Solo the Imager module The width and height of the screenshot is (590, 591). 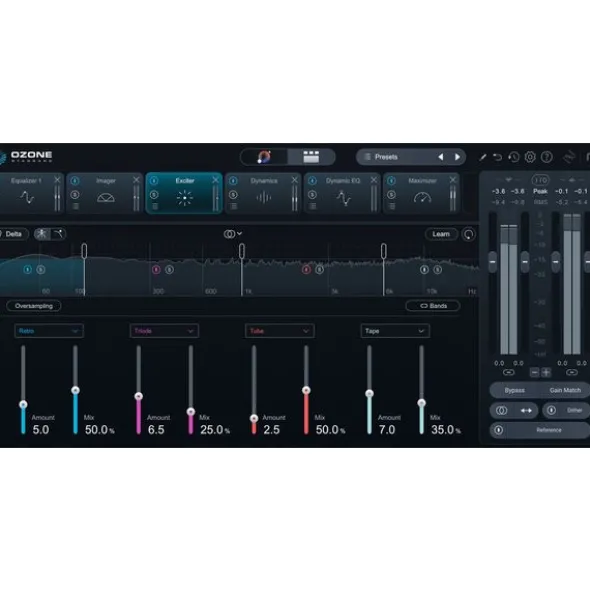point(75,195)
